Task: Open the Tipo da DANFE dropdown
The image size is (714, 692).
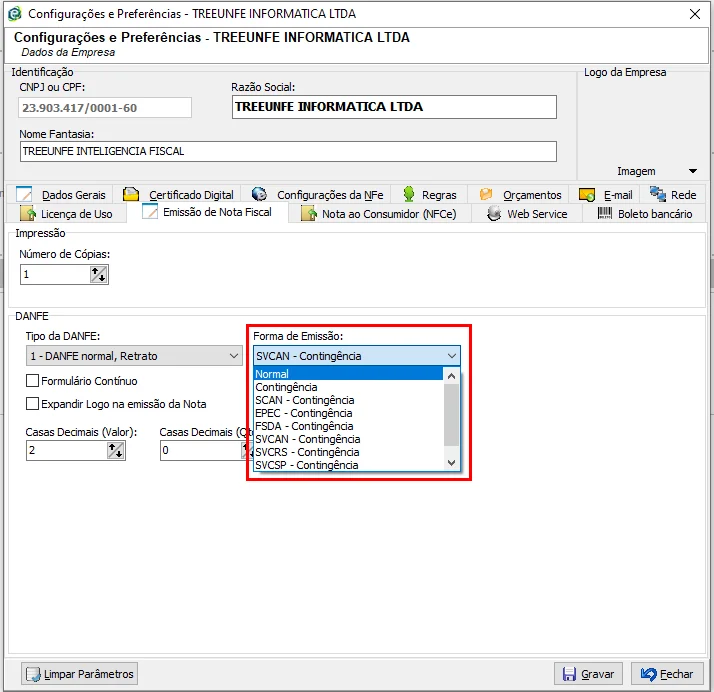Action: (134, 356)
